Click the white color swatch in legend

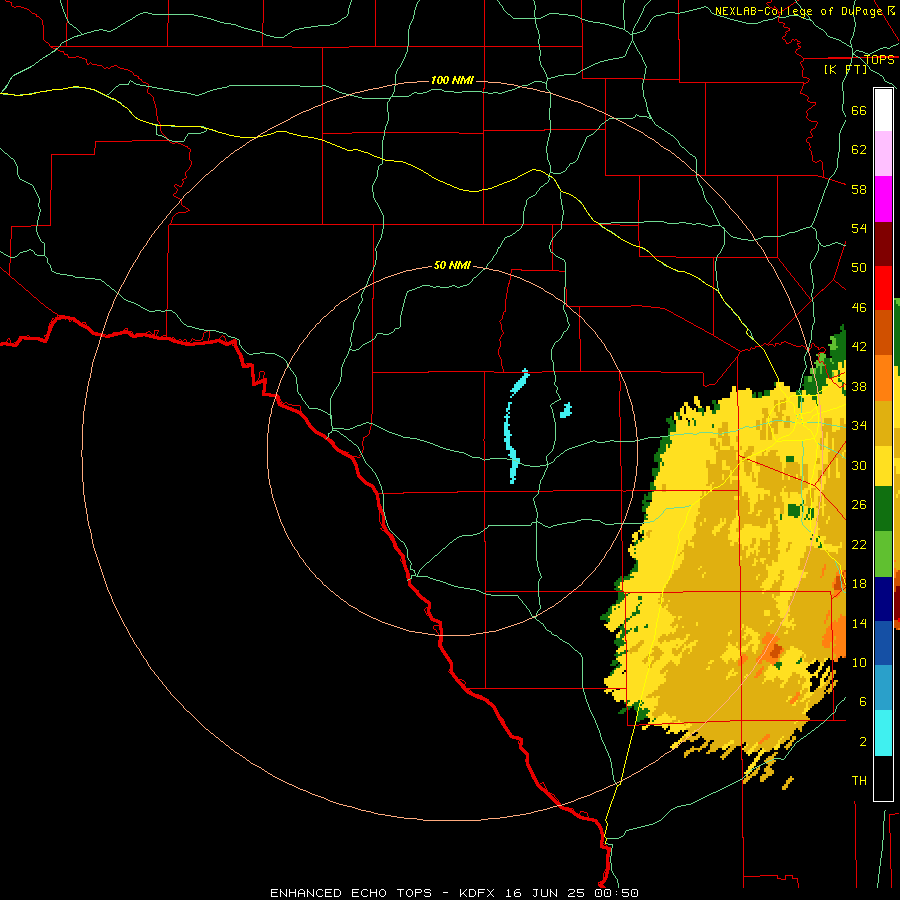tap(883, 110)
